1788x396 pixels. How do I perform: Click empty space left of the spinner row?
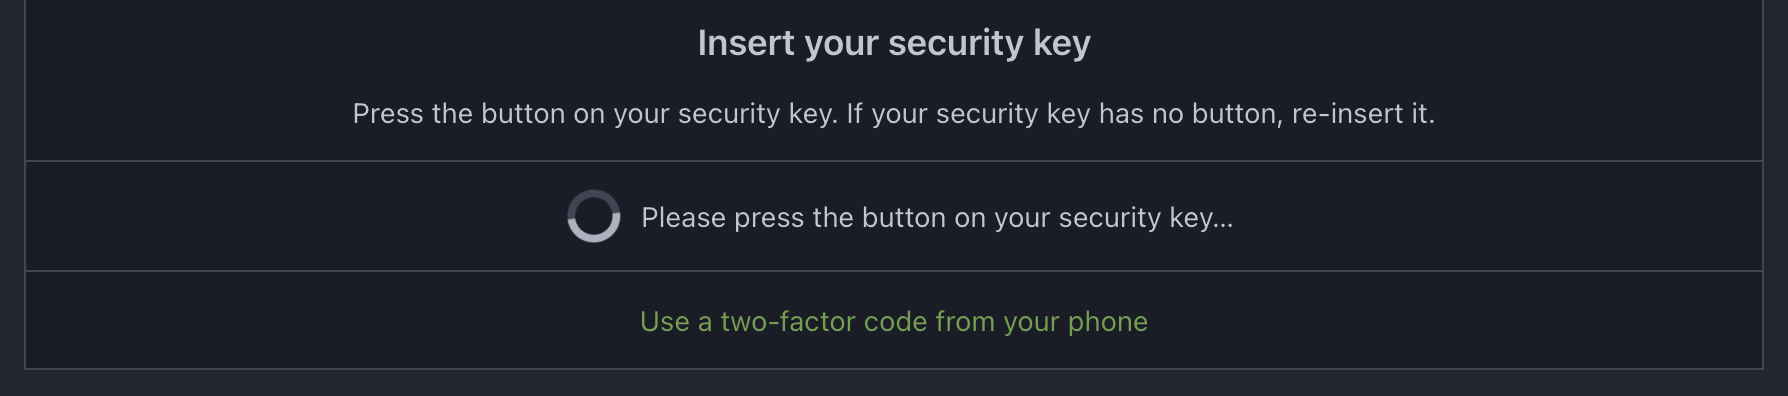[290, 216]
